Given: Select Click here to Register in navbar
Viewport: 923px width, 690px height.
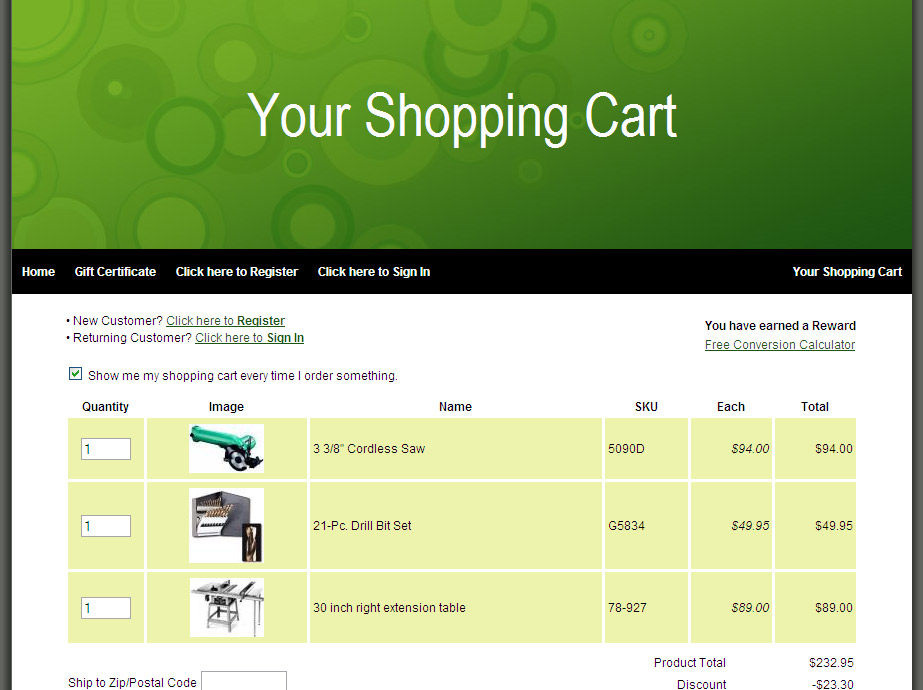Looking at the screenshot, I should click(x=237, y=272).
